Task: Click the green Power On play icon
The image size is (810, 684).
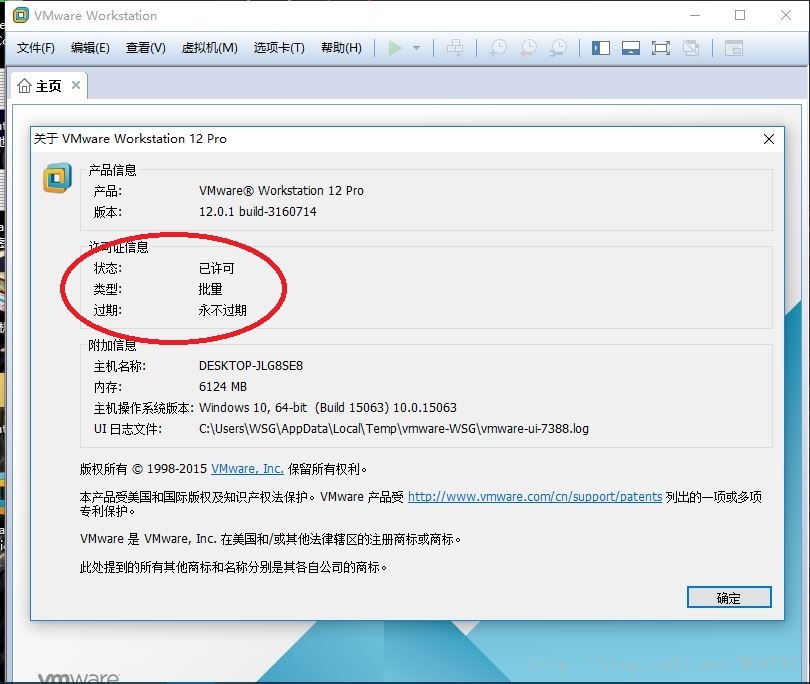Action: click(395, 48)
